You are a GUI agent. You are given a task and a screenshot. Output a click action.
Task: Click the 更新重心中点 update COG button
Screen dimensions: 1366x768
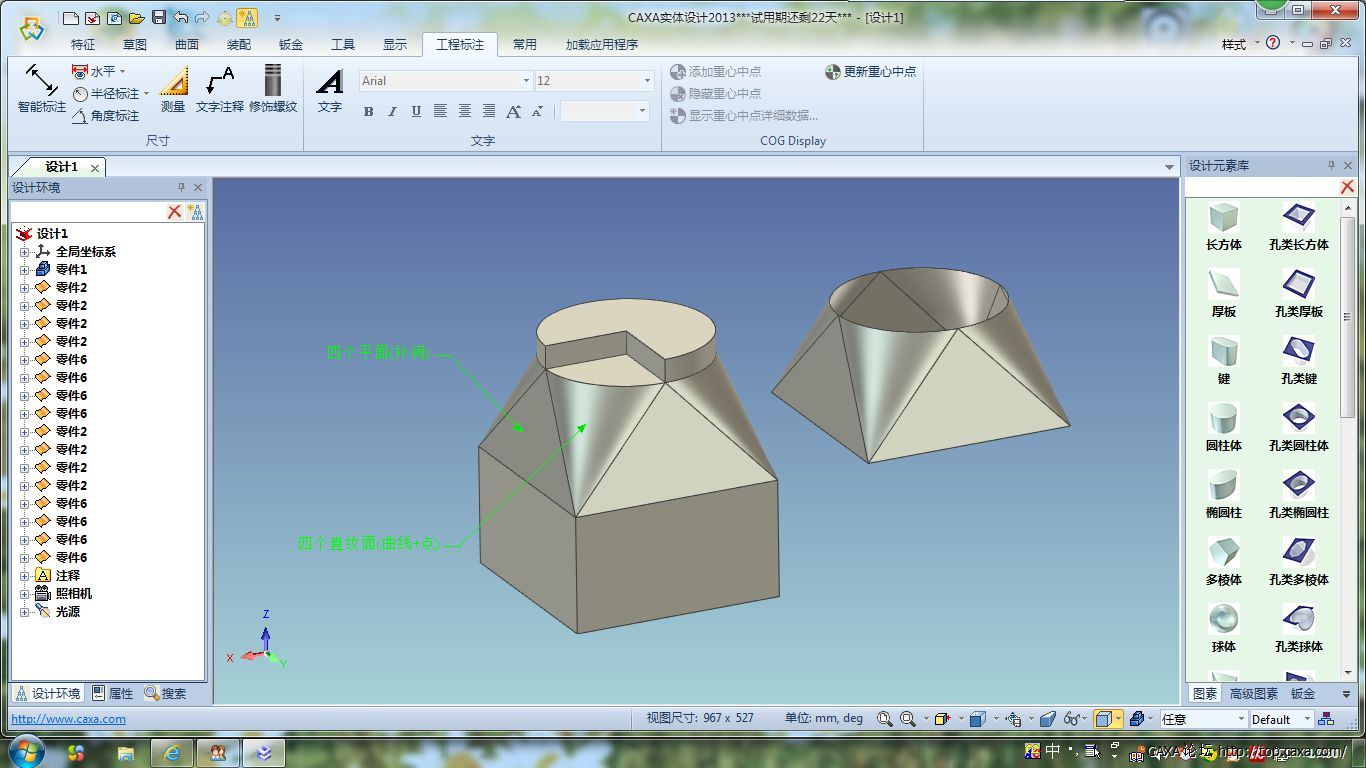pos(870,72)
